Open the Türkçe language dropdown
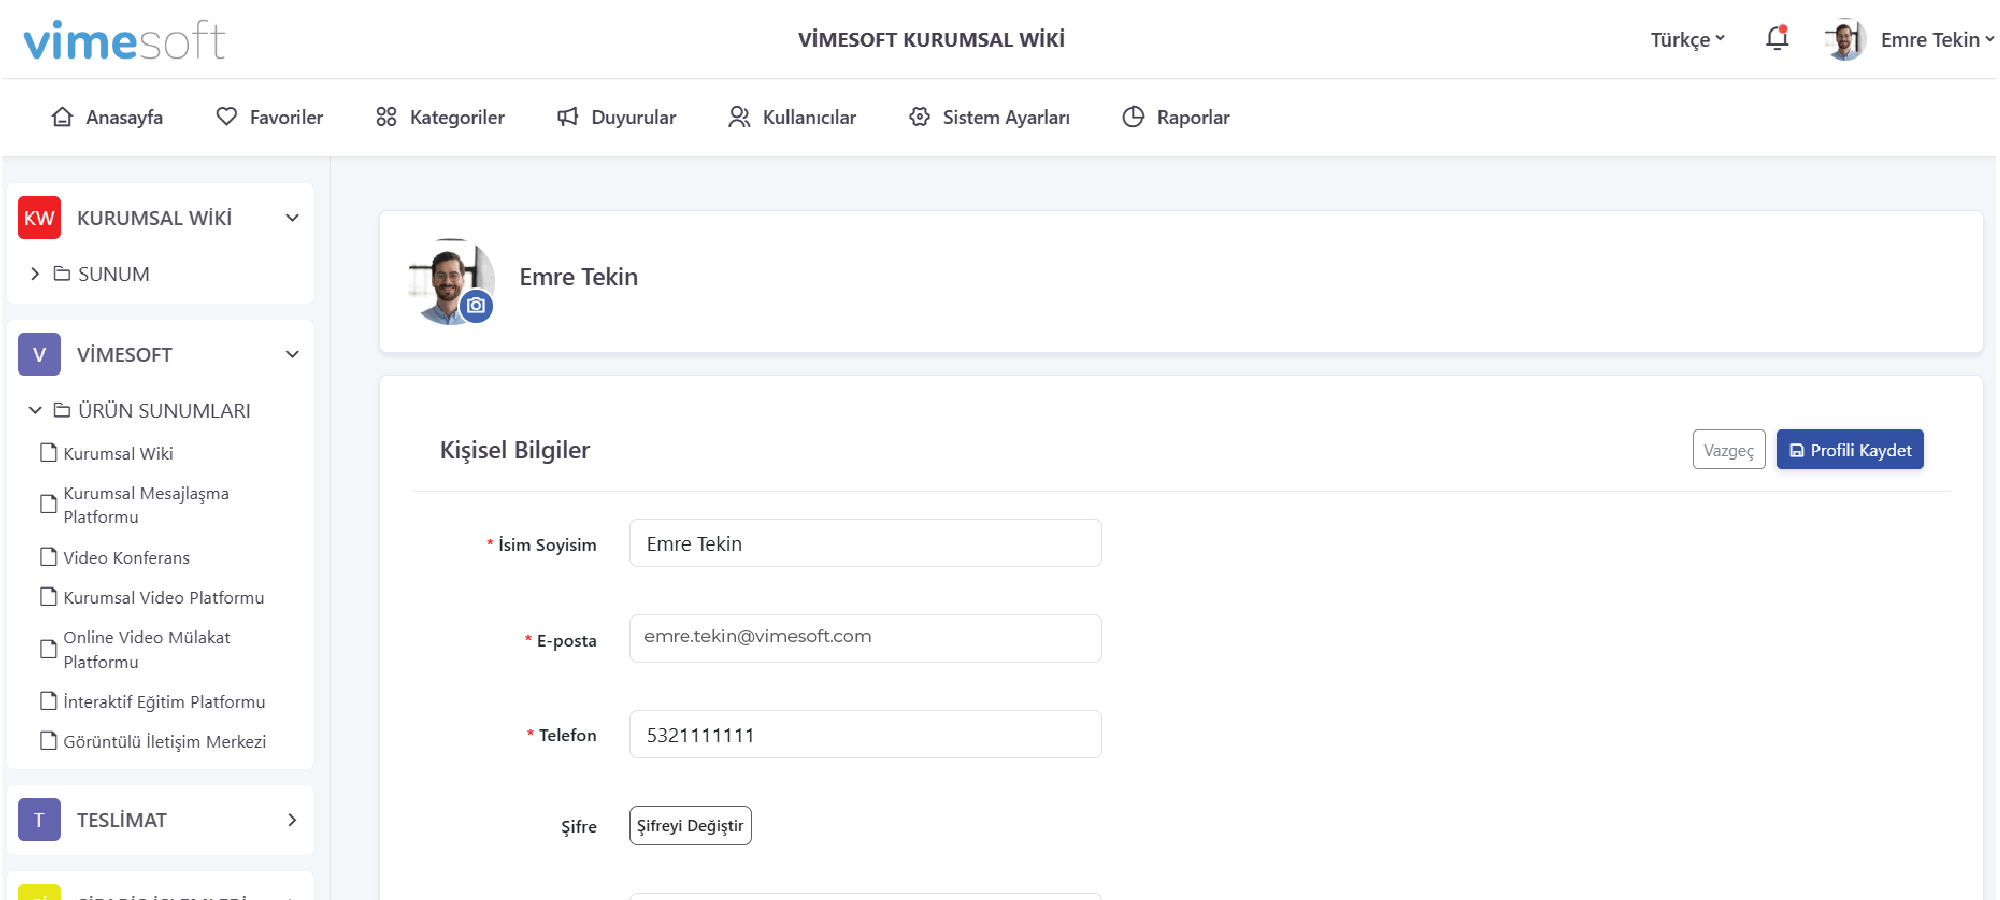The height and width of the screenshot is (900, 2000). (x=1688, y=40)
